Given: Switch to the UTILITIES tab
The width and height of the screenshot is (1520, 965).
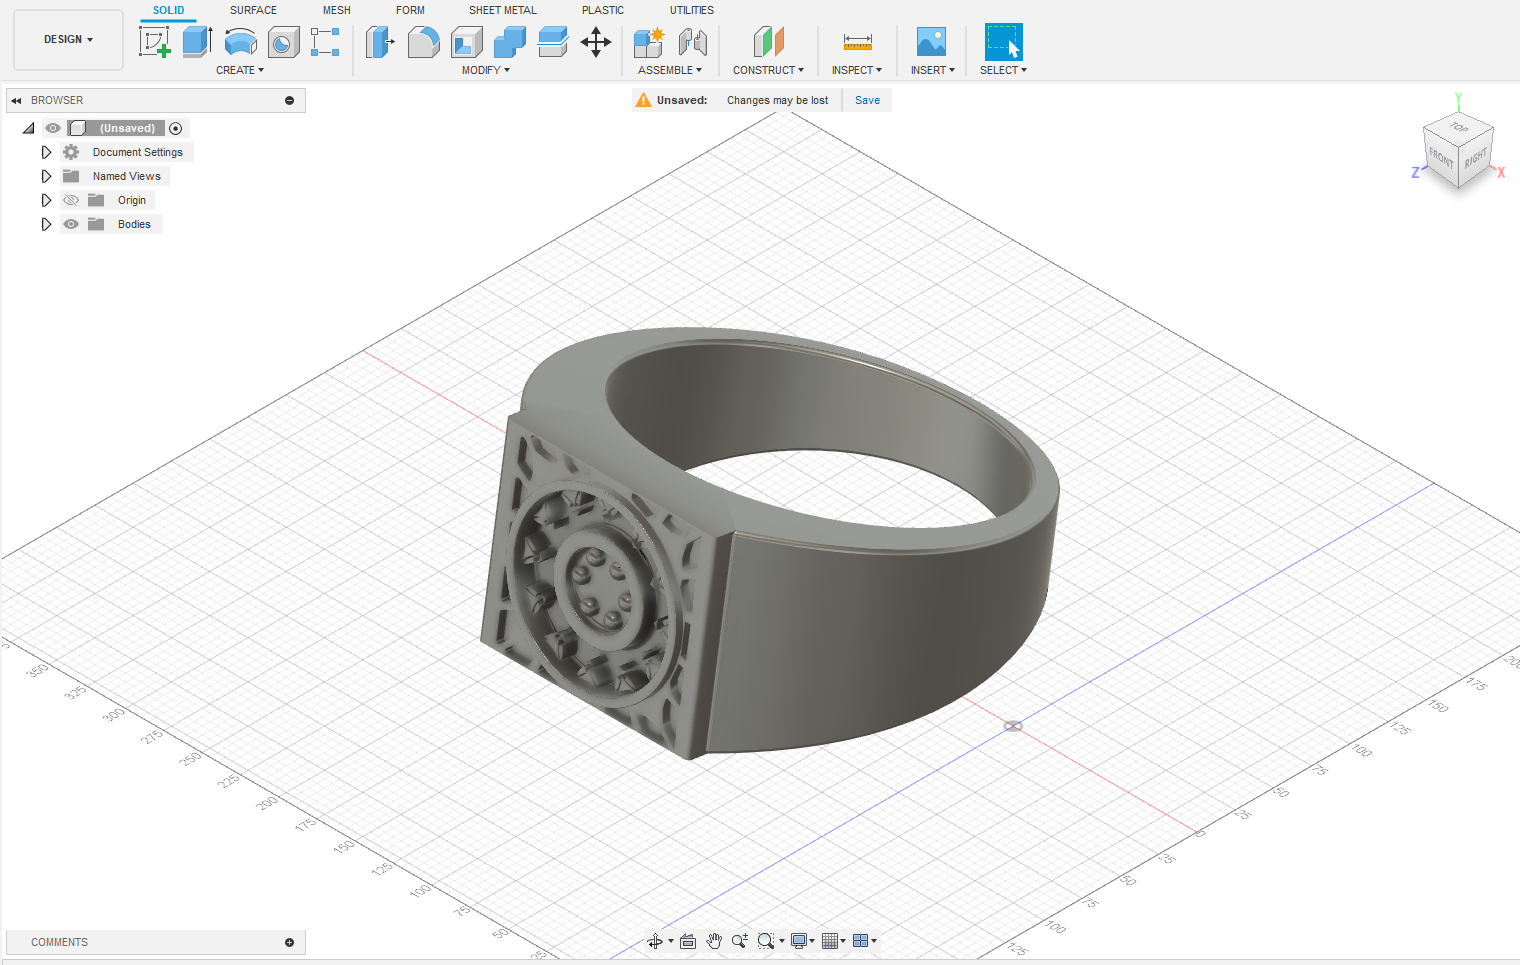Looking at the screenshot, I should pos(692,10).
